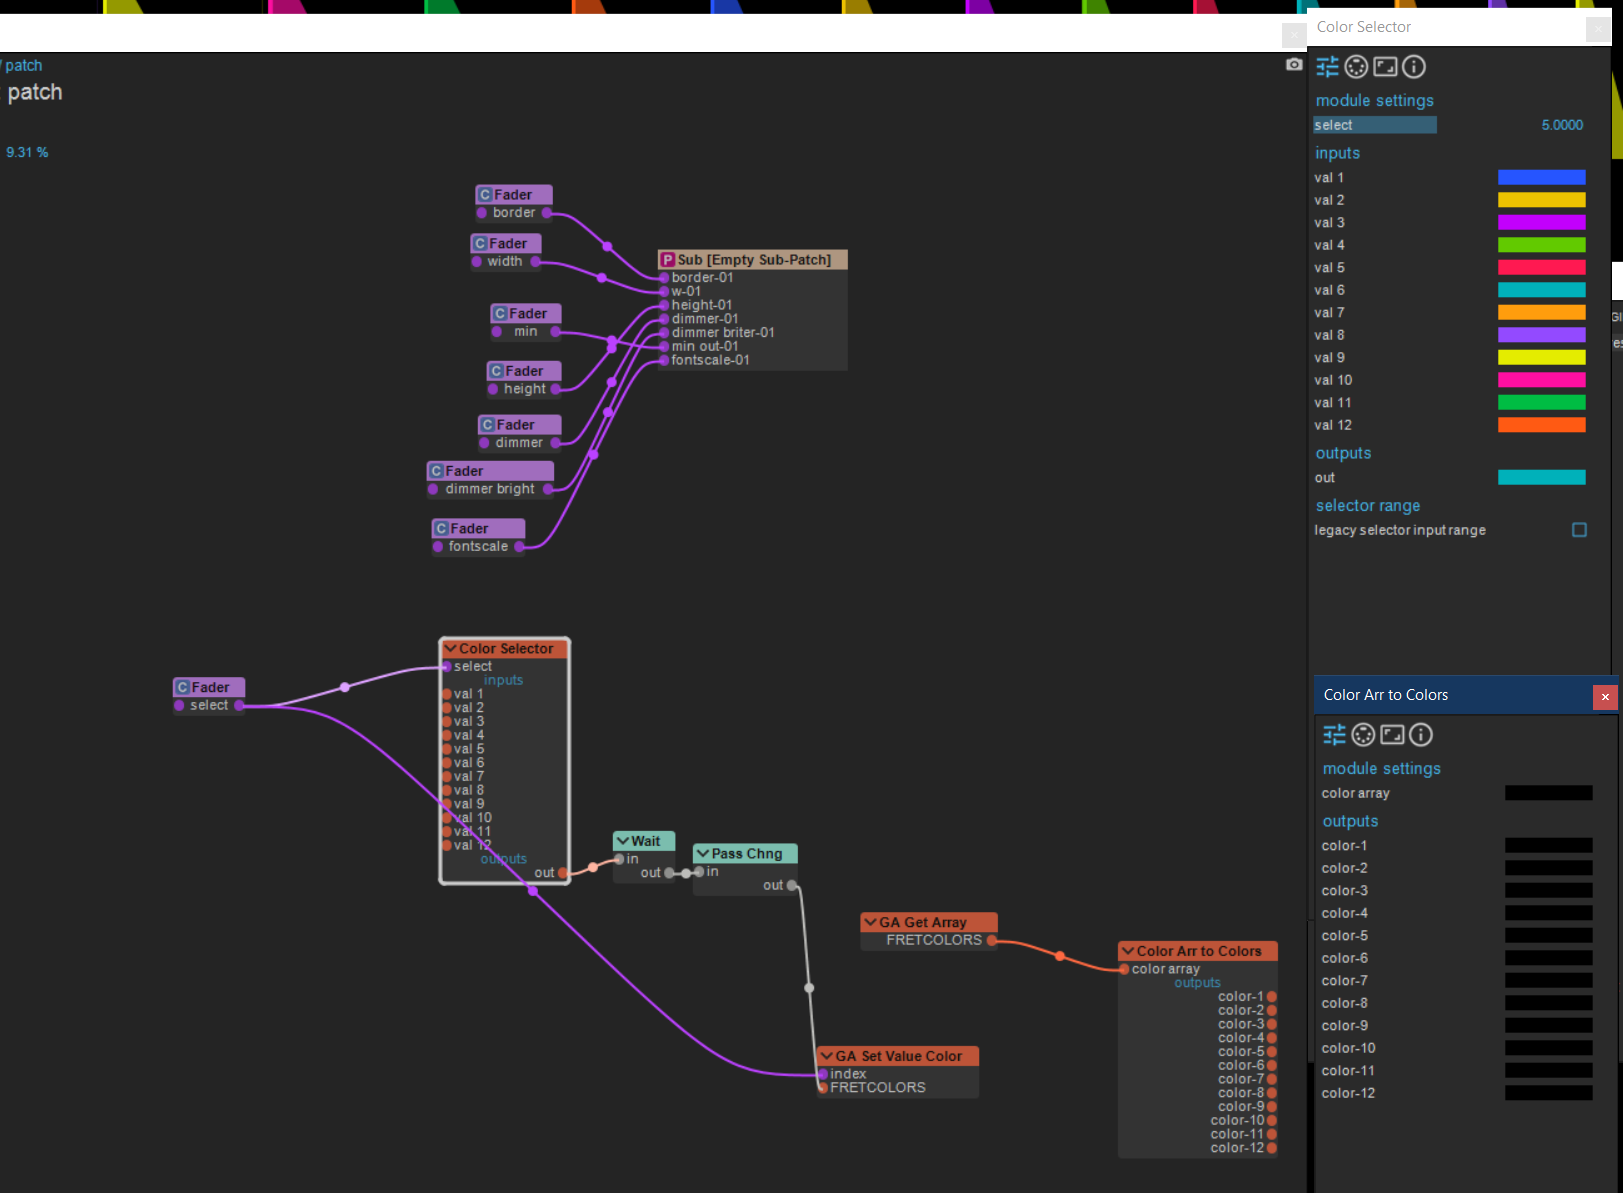Click the val 1 blue color swatch

pyautogui.click(x=1541, y=178)
